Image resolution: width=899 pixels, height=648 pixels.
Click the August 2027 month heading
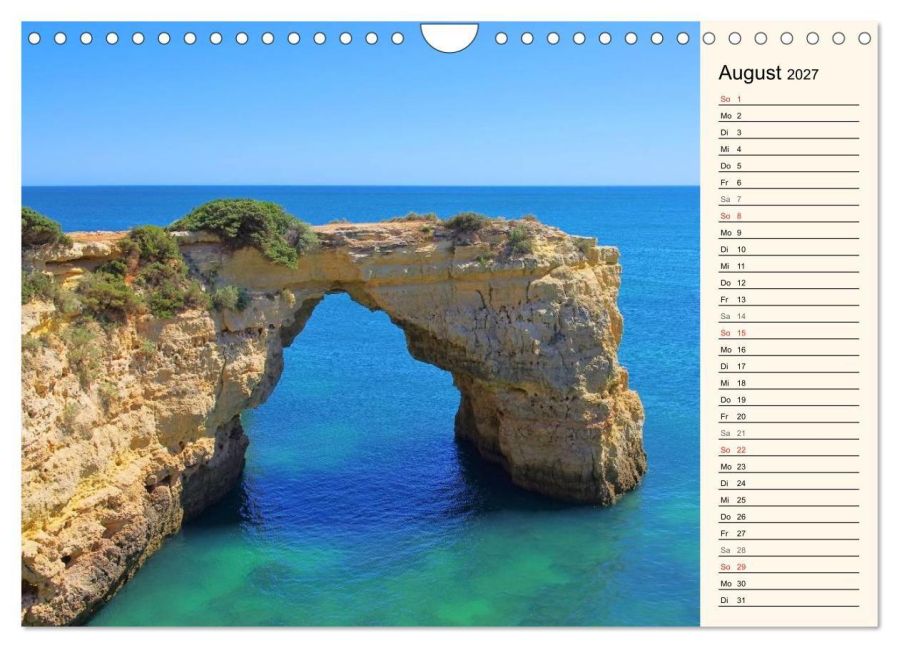(768, 73)
